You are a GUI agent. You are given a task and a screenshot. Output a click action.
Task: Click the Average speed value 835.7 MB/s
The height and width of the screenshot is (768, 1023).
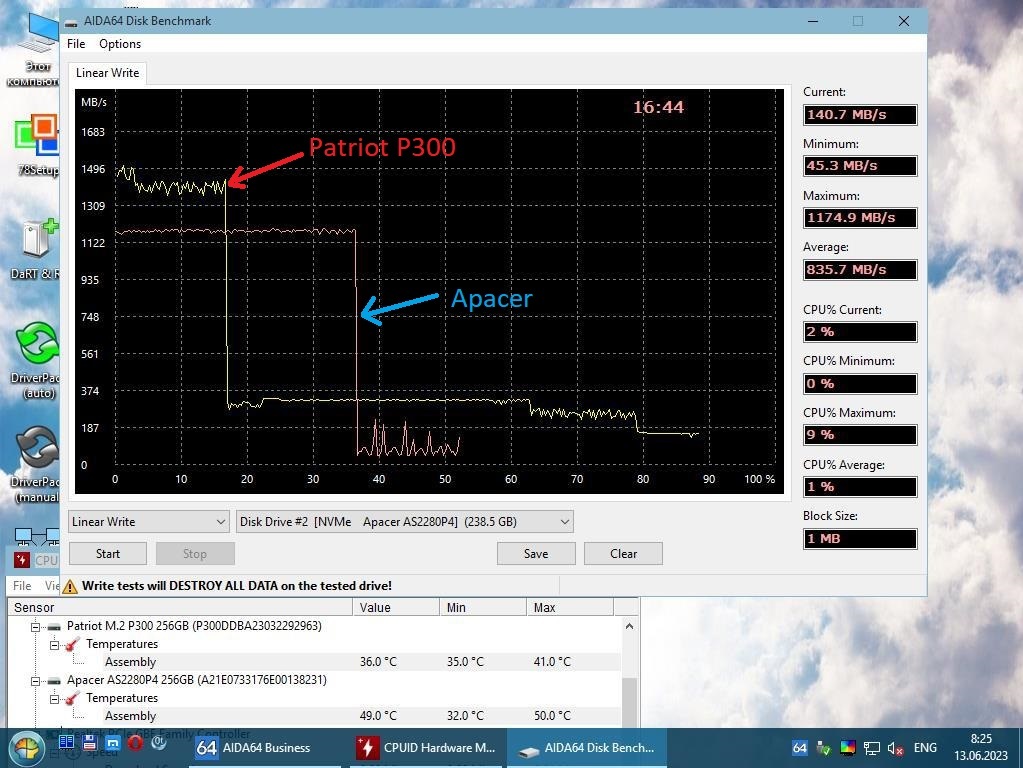860,269
